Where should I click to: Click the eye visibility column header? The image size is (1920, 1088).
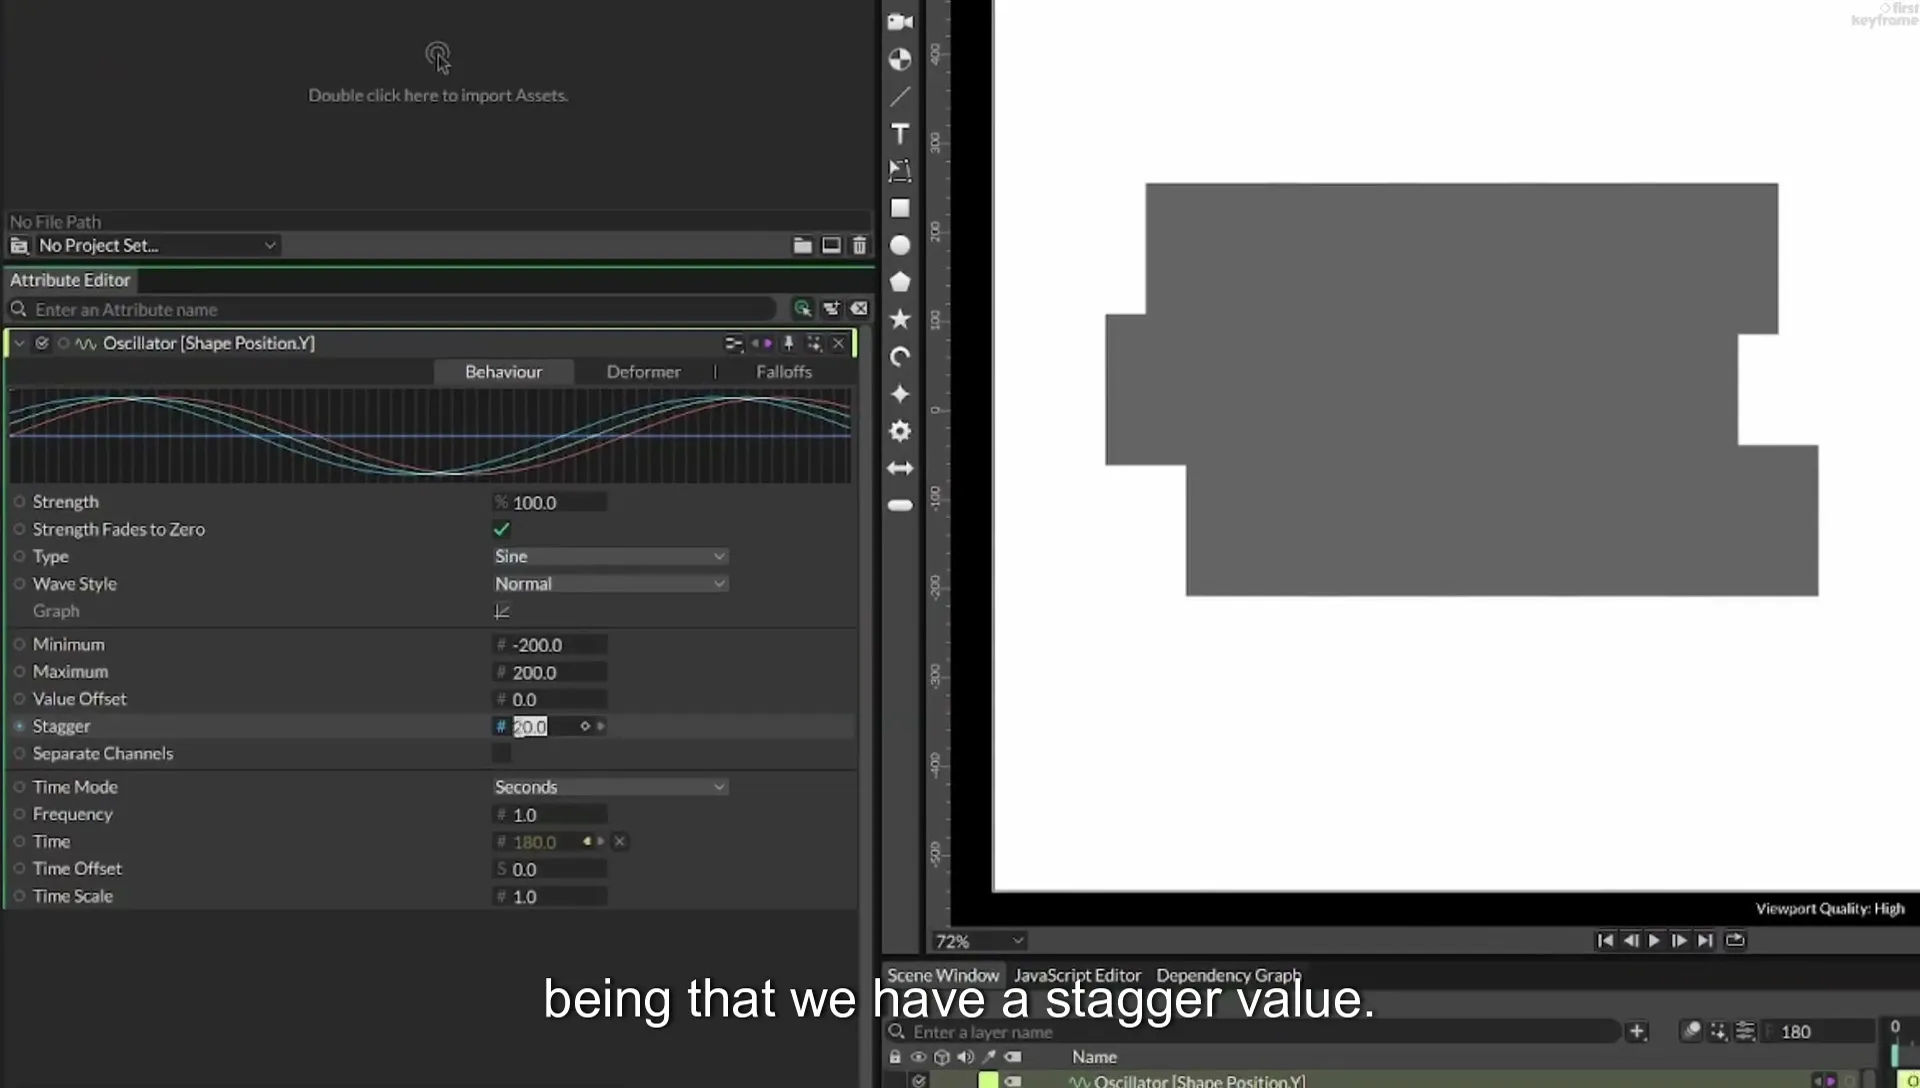coord(917,1057)
